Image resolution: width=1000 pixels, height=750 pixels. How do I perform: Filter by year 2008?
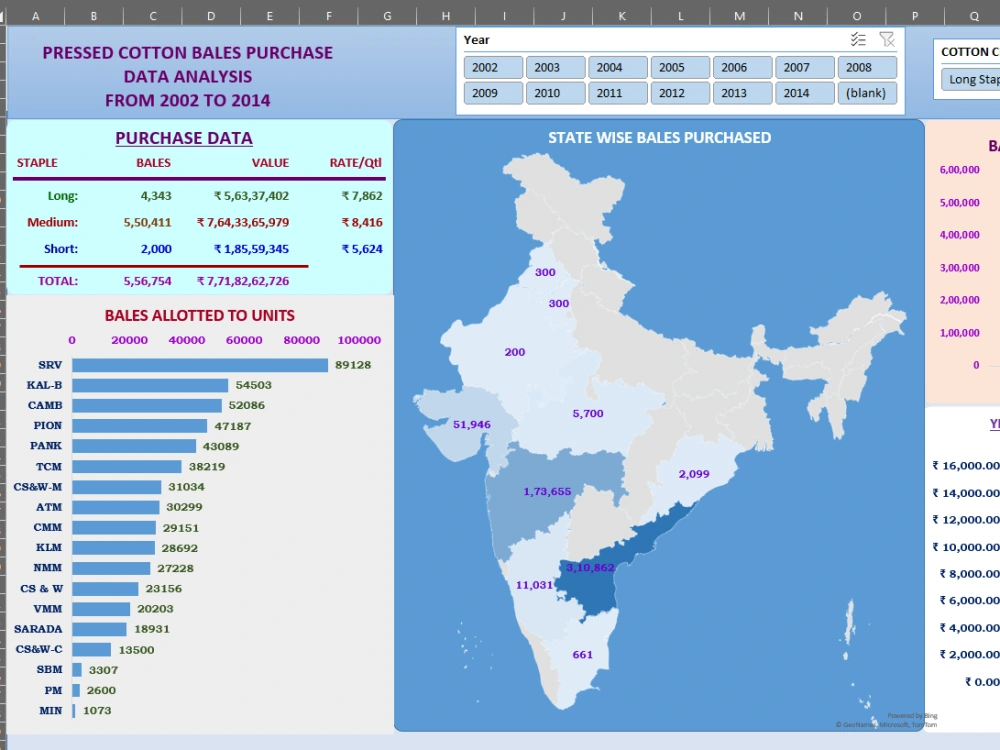(867, 67)
